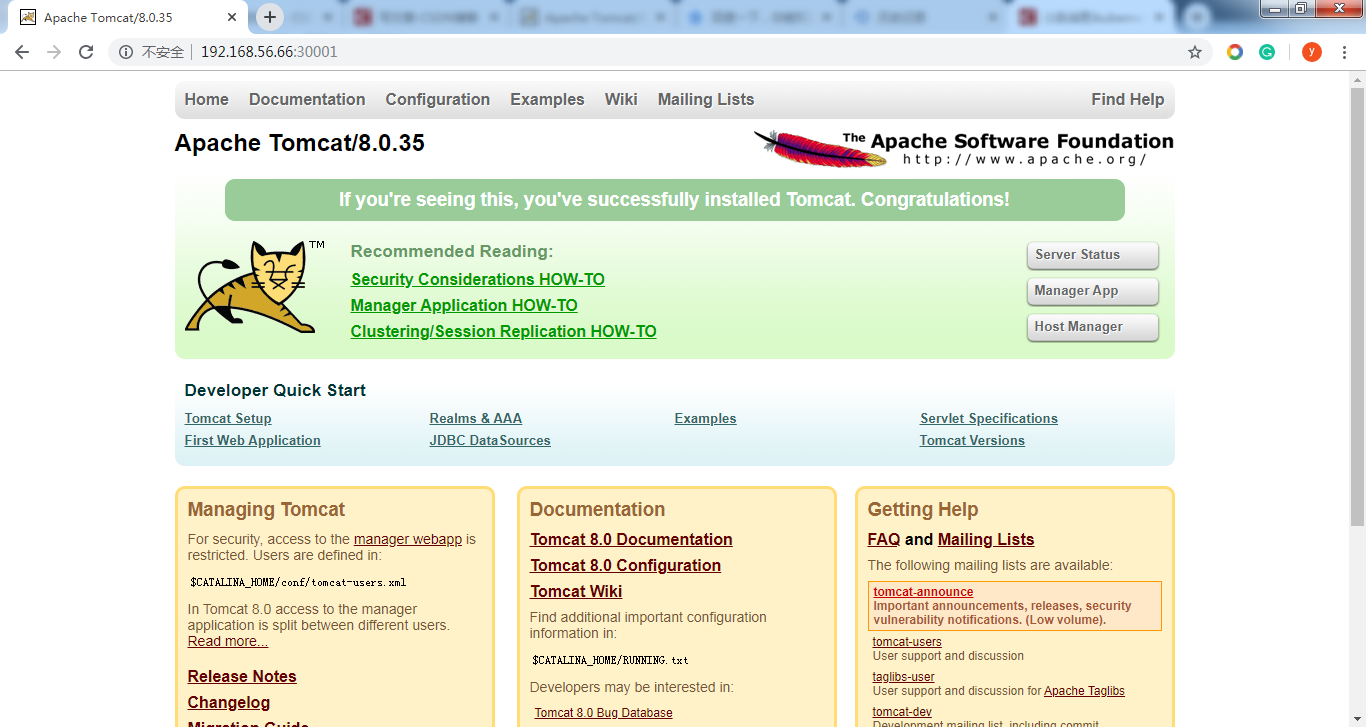The height and width of the screenshot is (727, 1366).
Task: Open the Tomcat 8.0 Bug Database link
Action: pyautogui.click(x=603, y=713)
